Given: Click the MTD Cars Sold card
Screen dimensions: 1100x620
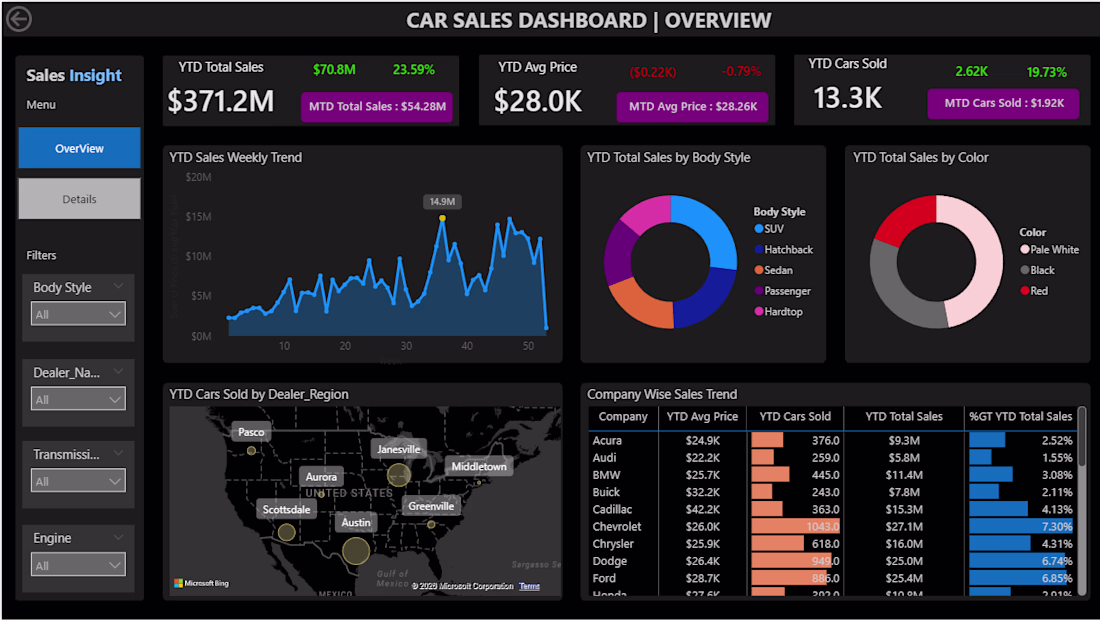Looking at the screenshot, I should [1003, 103].
